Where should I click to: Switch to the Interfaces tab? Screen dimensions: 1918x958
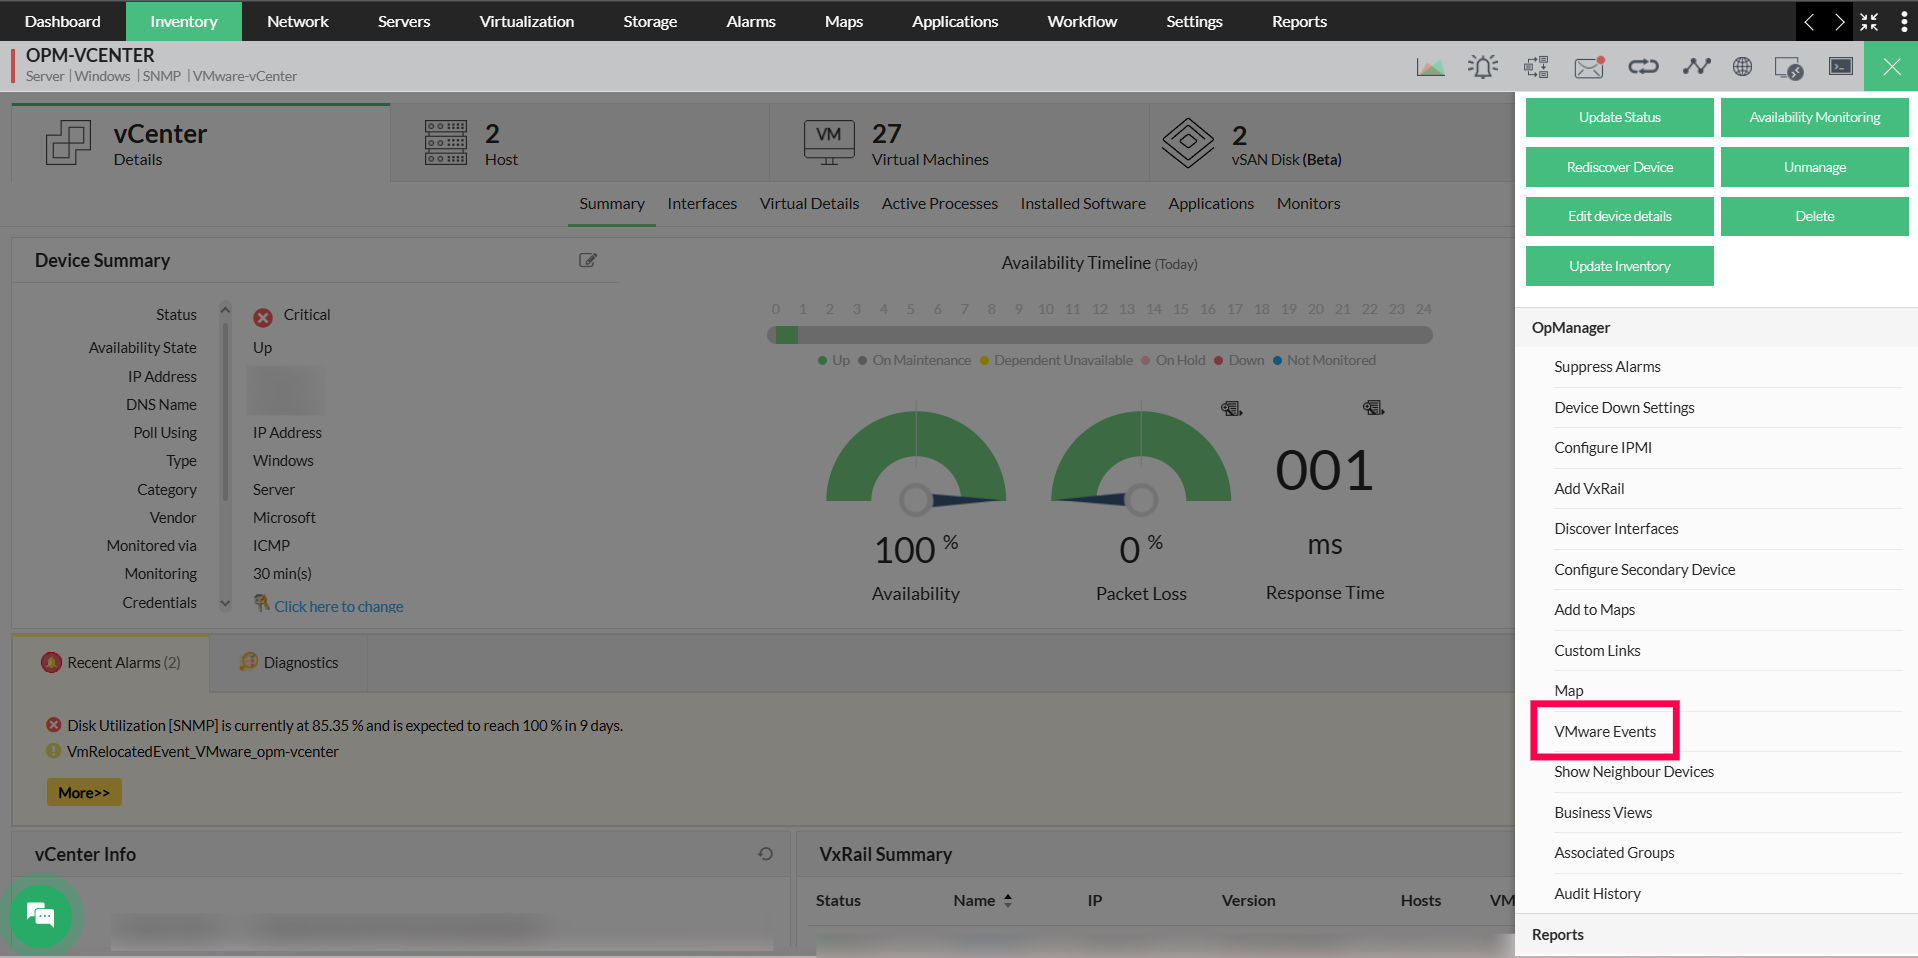point(702,203)
